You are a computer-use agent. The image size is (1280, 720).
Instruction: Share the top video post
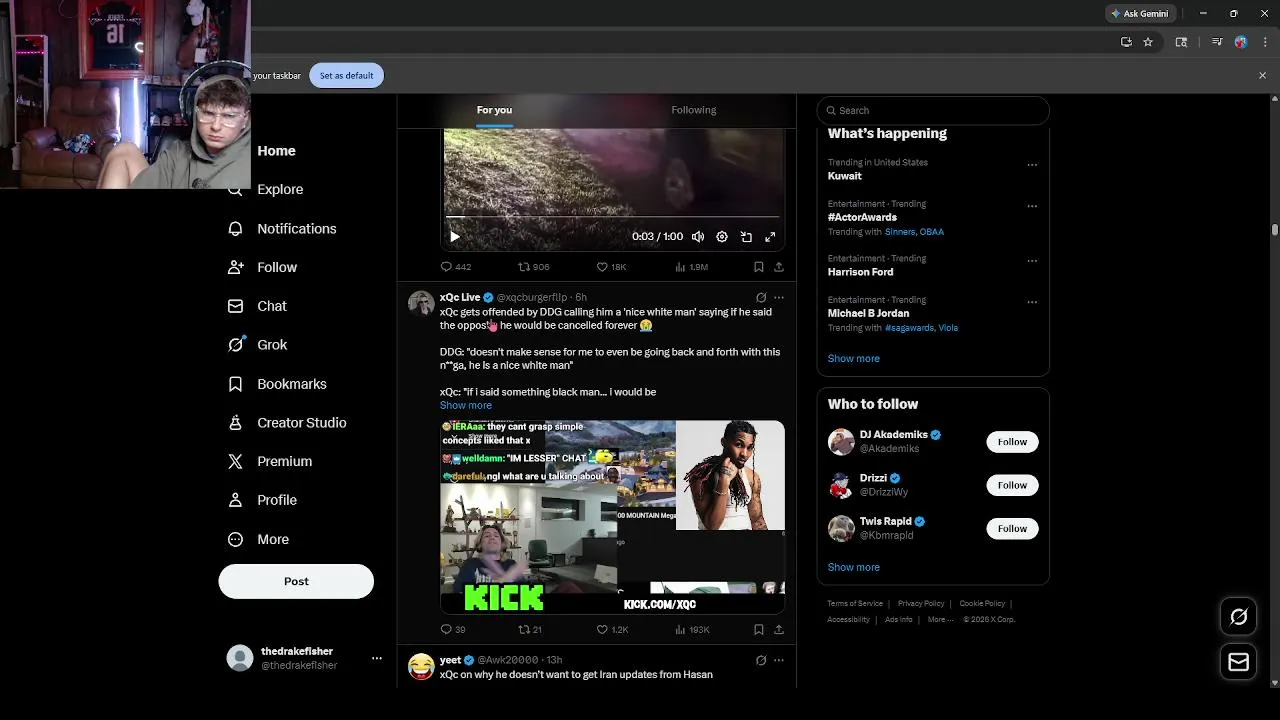pyautogui.click(x=779, y=267)
